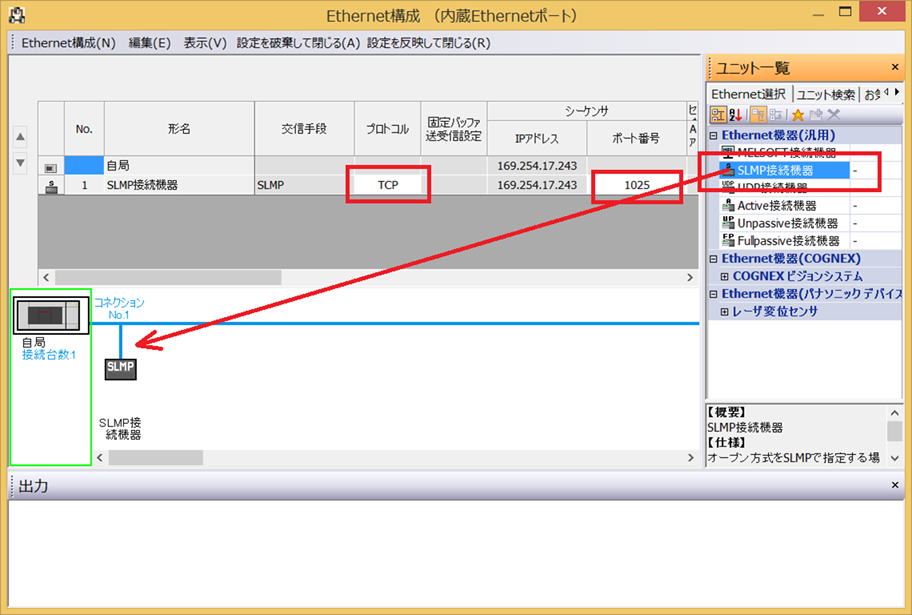This screenshot has height=615, width=912.
Task: Click the SLMP row icon in table row 1
Action: point(51,186)
